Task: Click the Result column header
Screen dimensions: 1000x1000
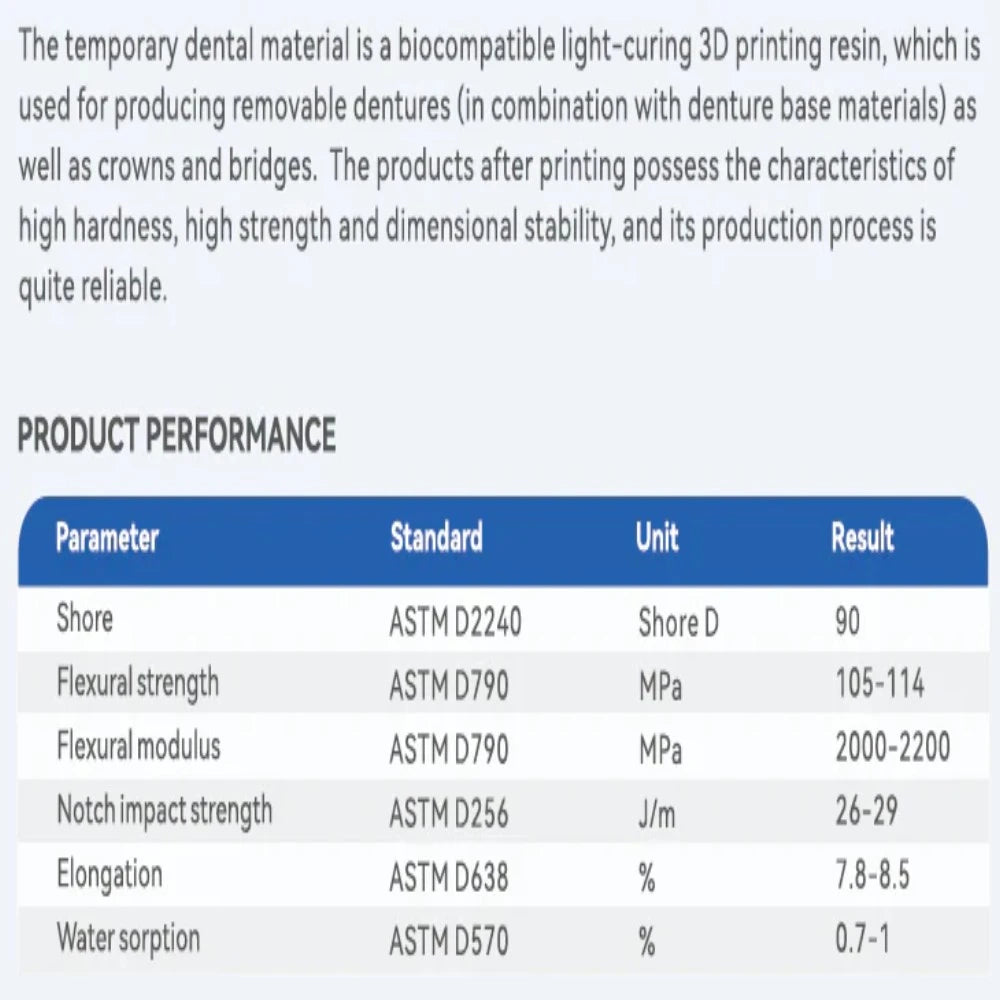Action: point(862,538)
